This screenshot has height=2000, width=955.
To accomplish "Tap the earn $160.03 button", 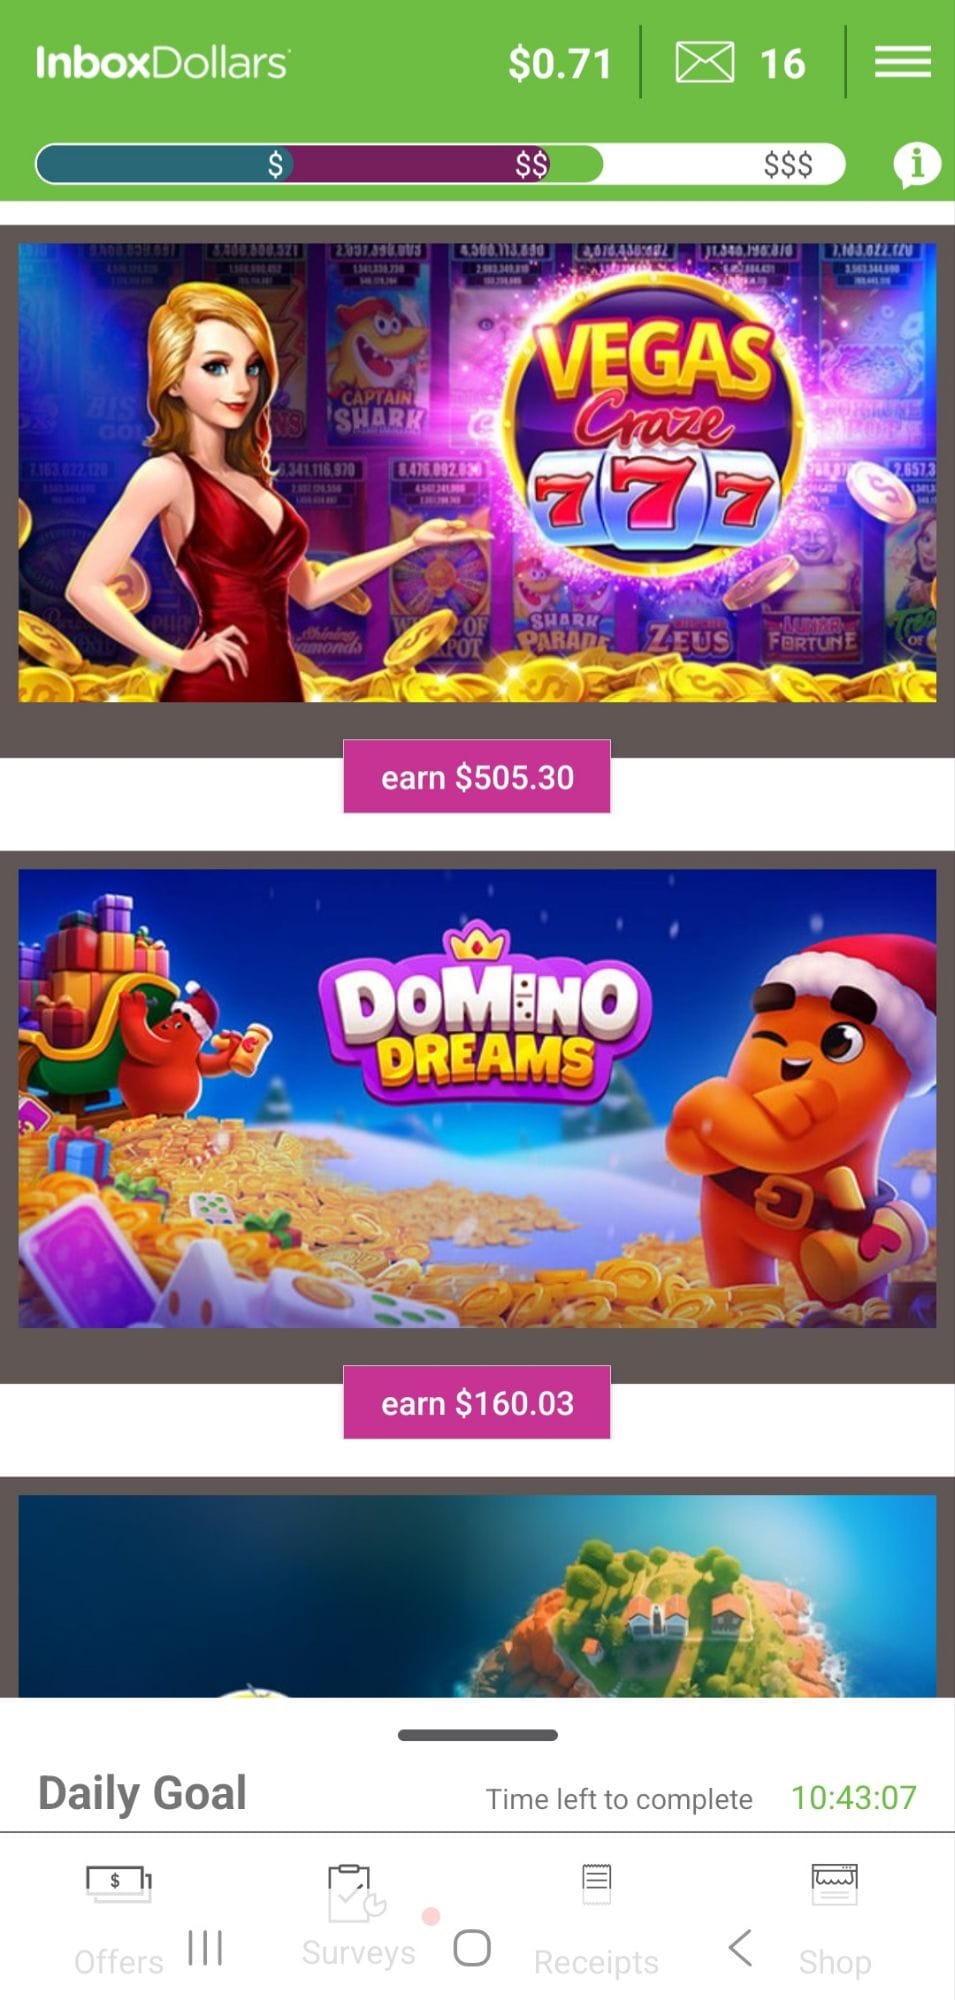I will pos(477,1403).
